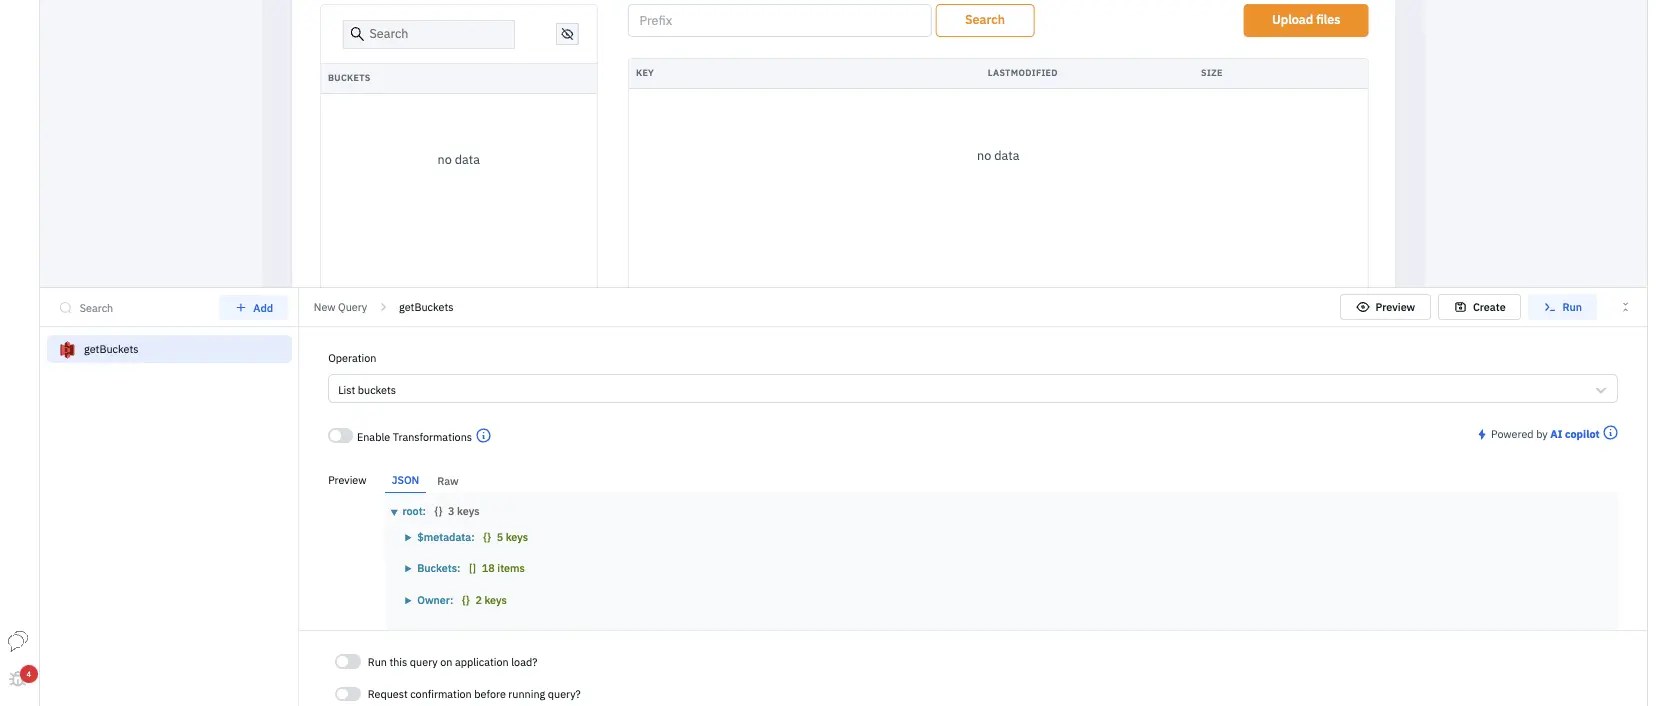Click the getBuckets query name in breadcrumb
The width and height of the screenshot is (1656, 706).
click(x=426, y=308)
